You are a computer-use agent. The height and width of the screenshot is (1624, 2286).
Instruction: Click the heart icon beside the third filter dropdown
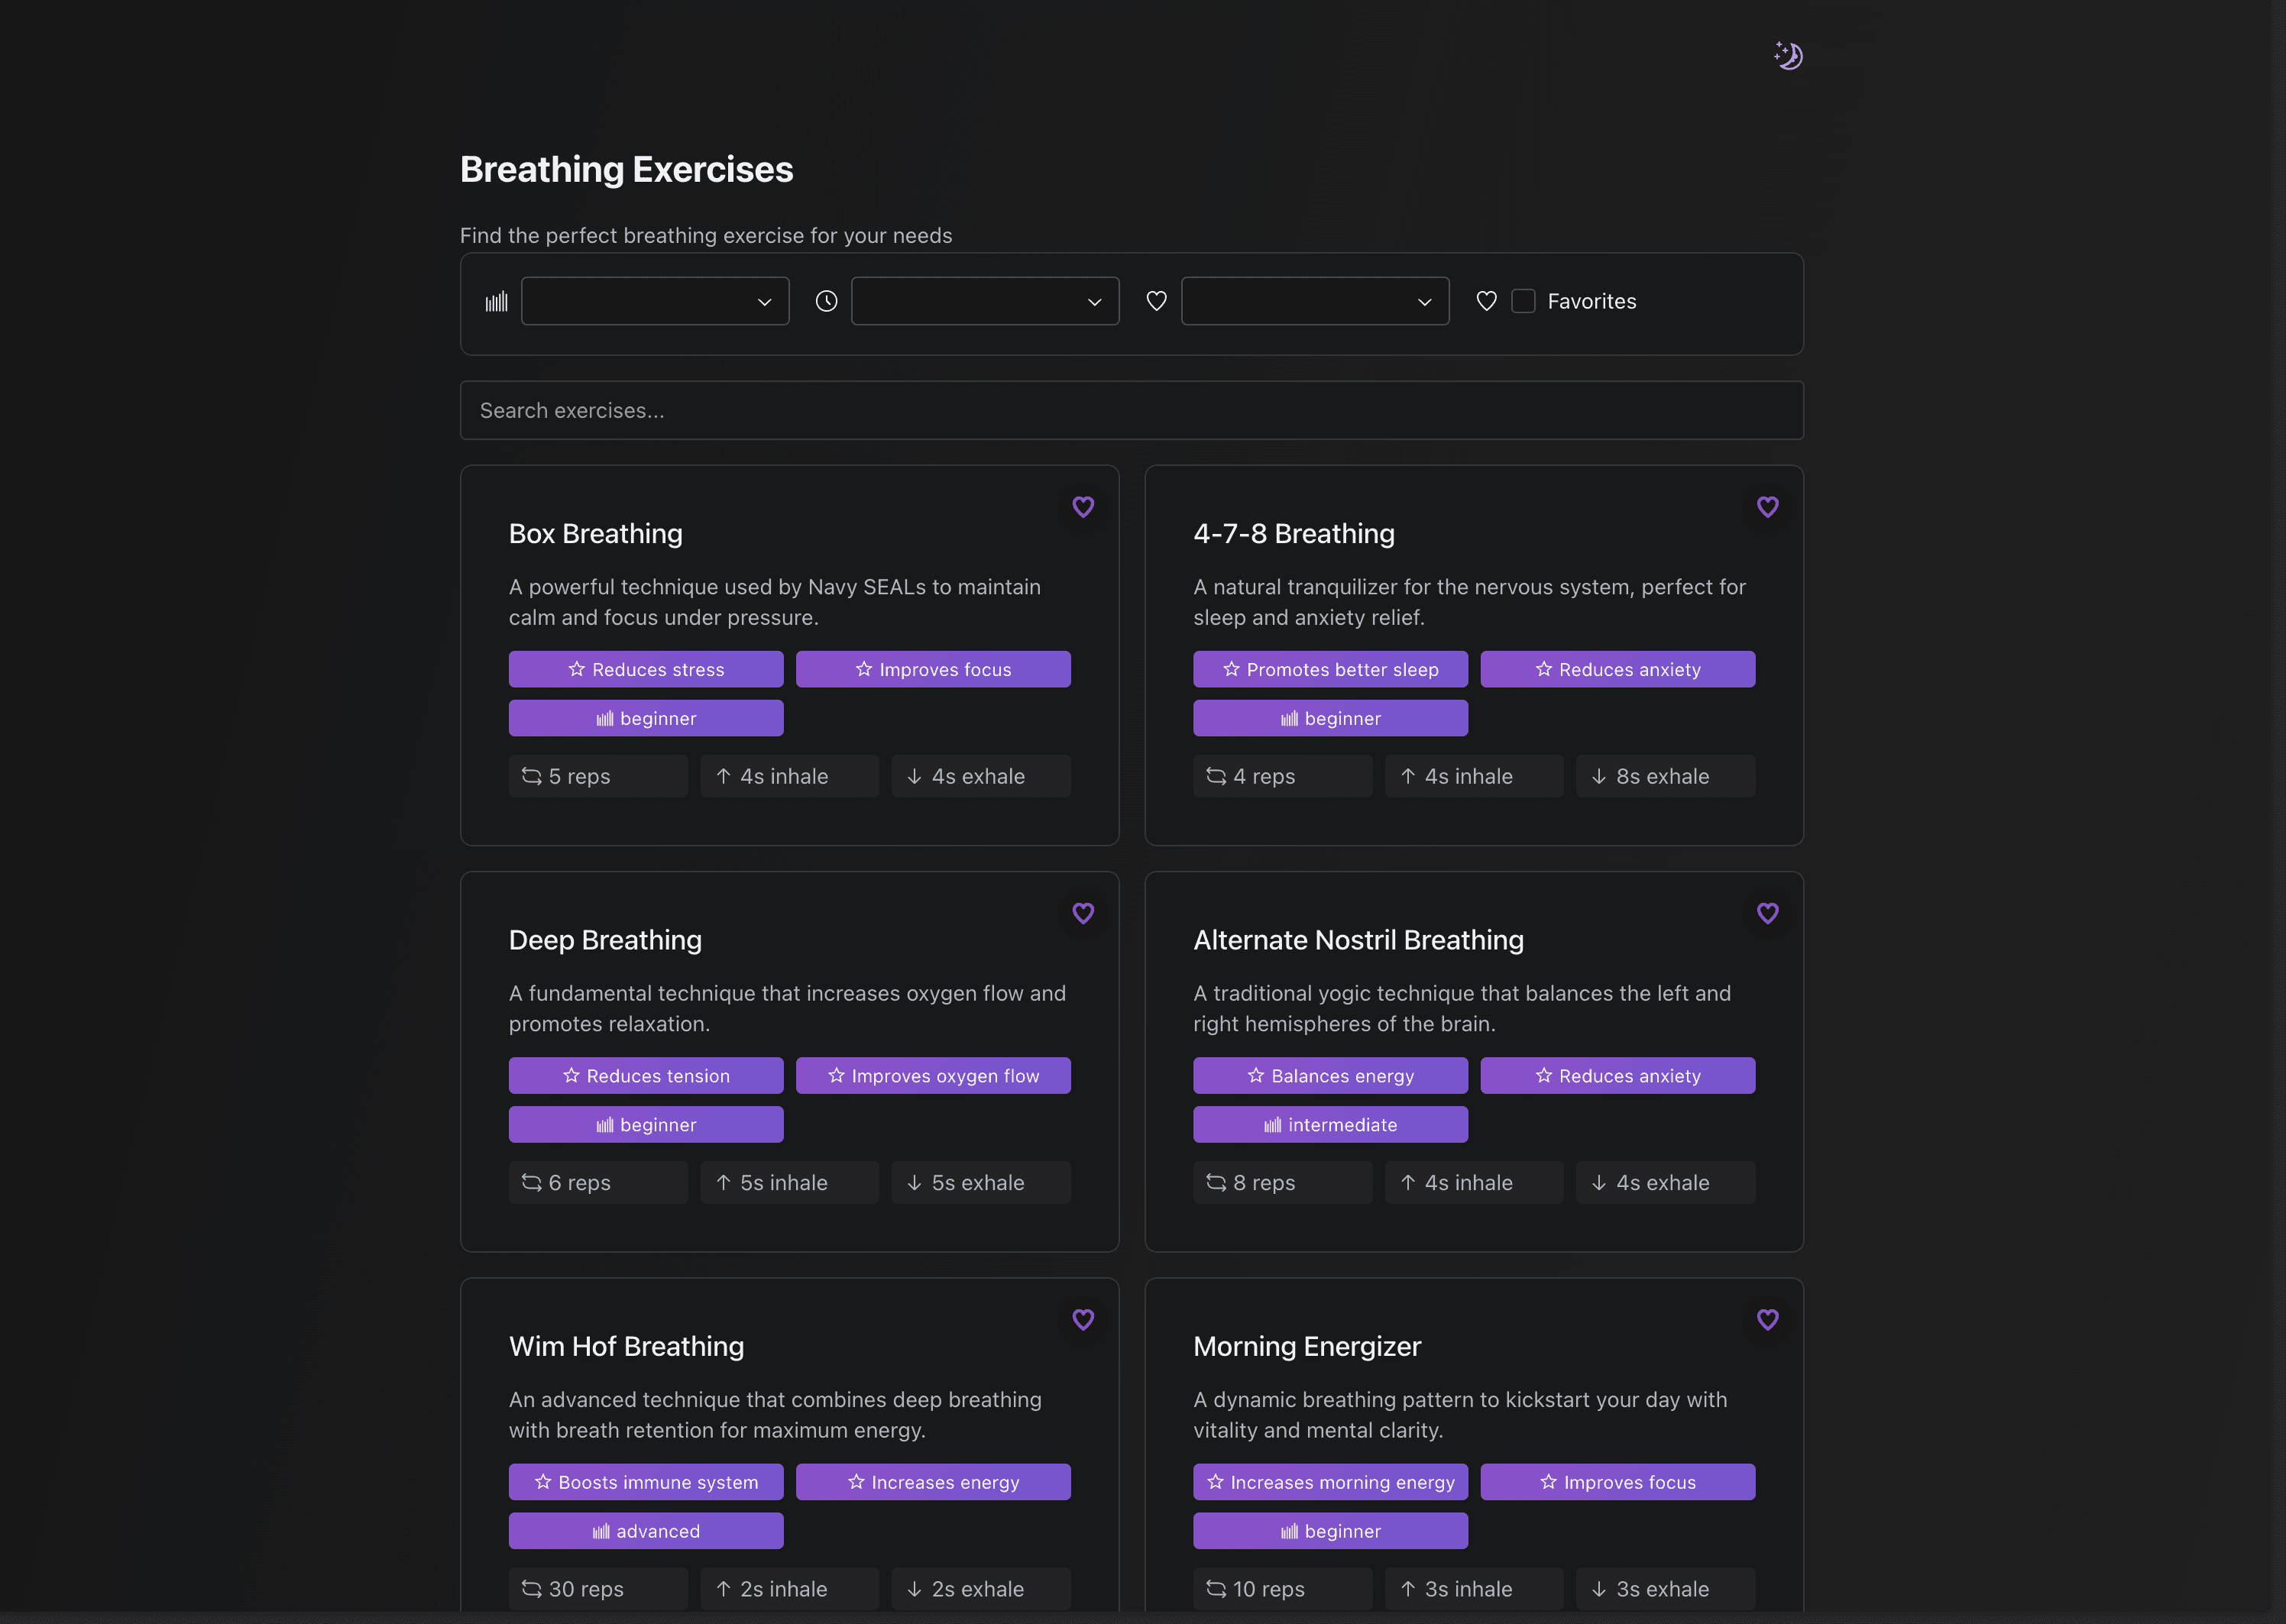click(1156, 300)
